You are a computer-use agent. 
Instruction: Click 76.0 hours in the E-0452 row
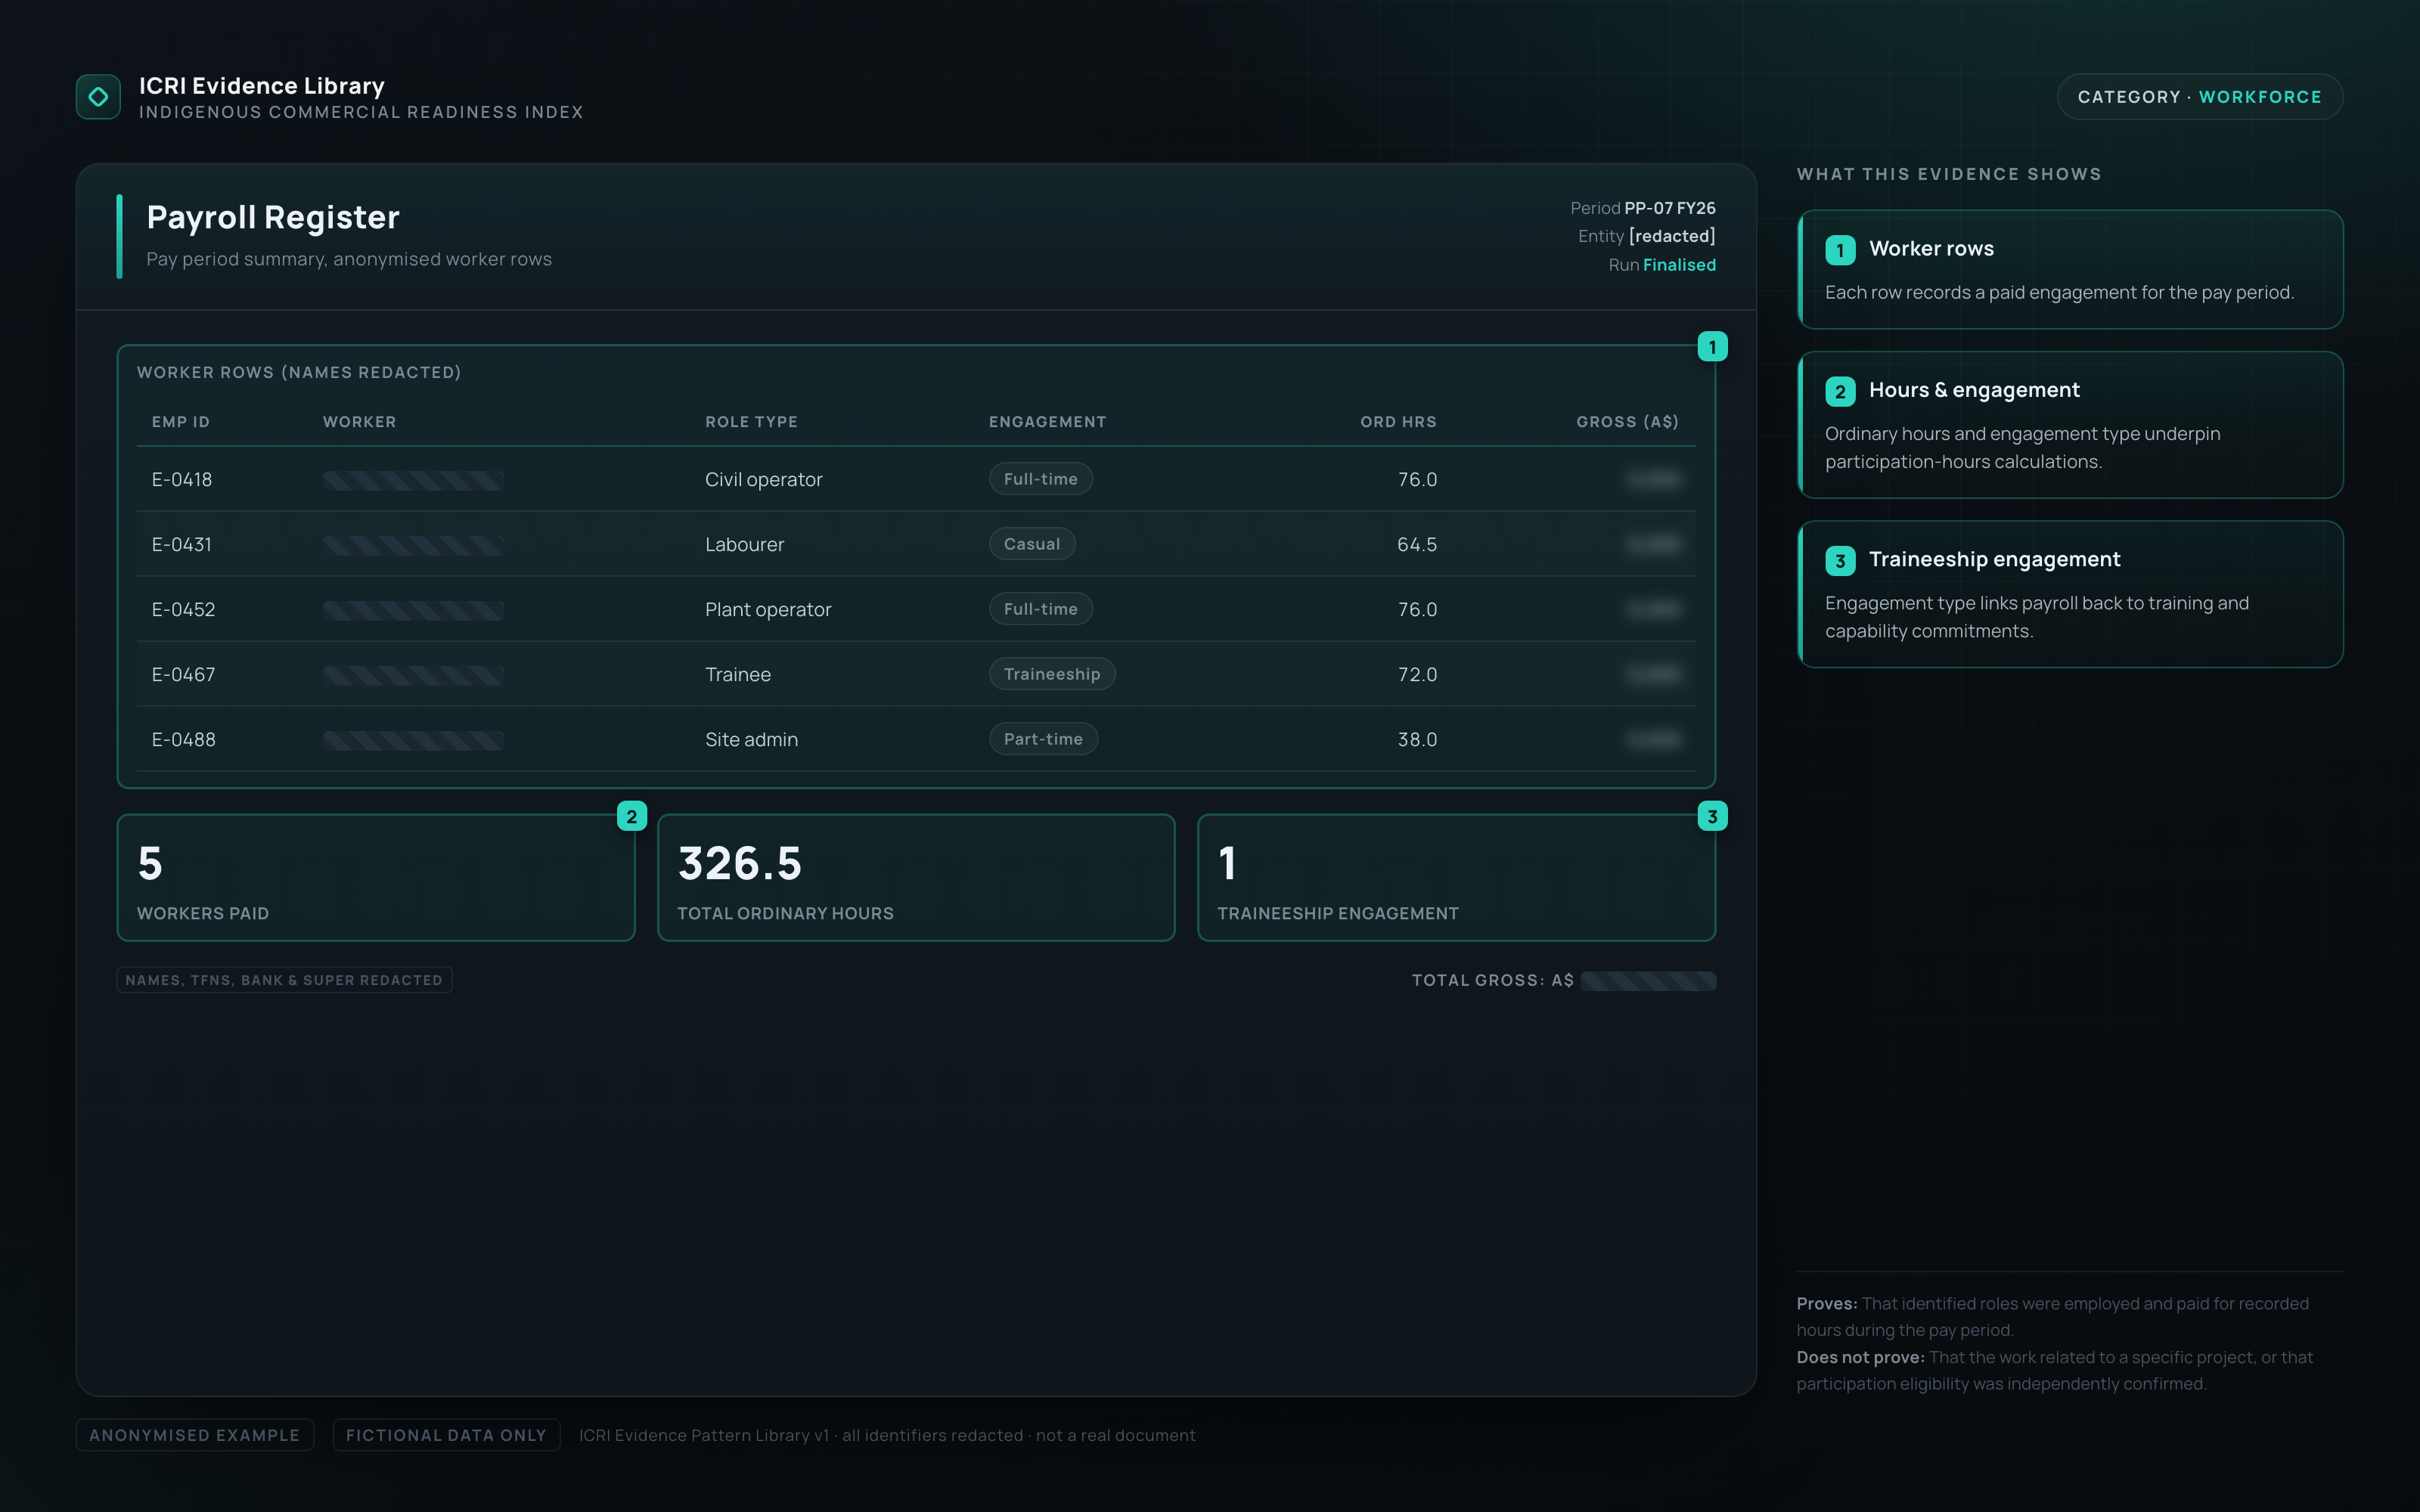[x=1417, y=609]
